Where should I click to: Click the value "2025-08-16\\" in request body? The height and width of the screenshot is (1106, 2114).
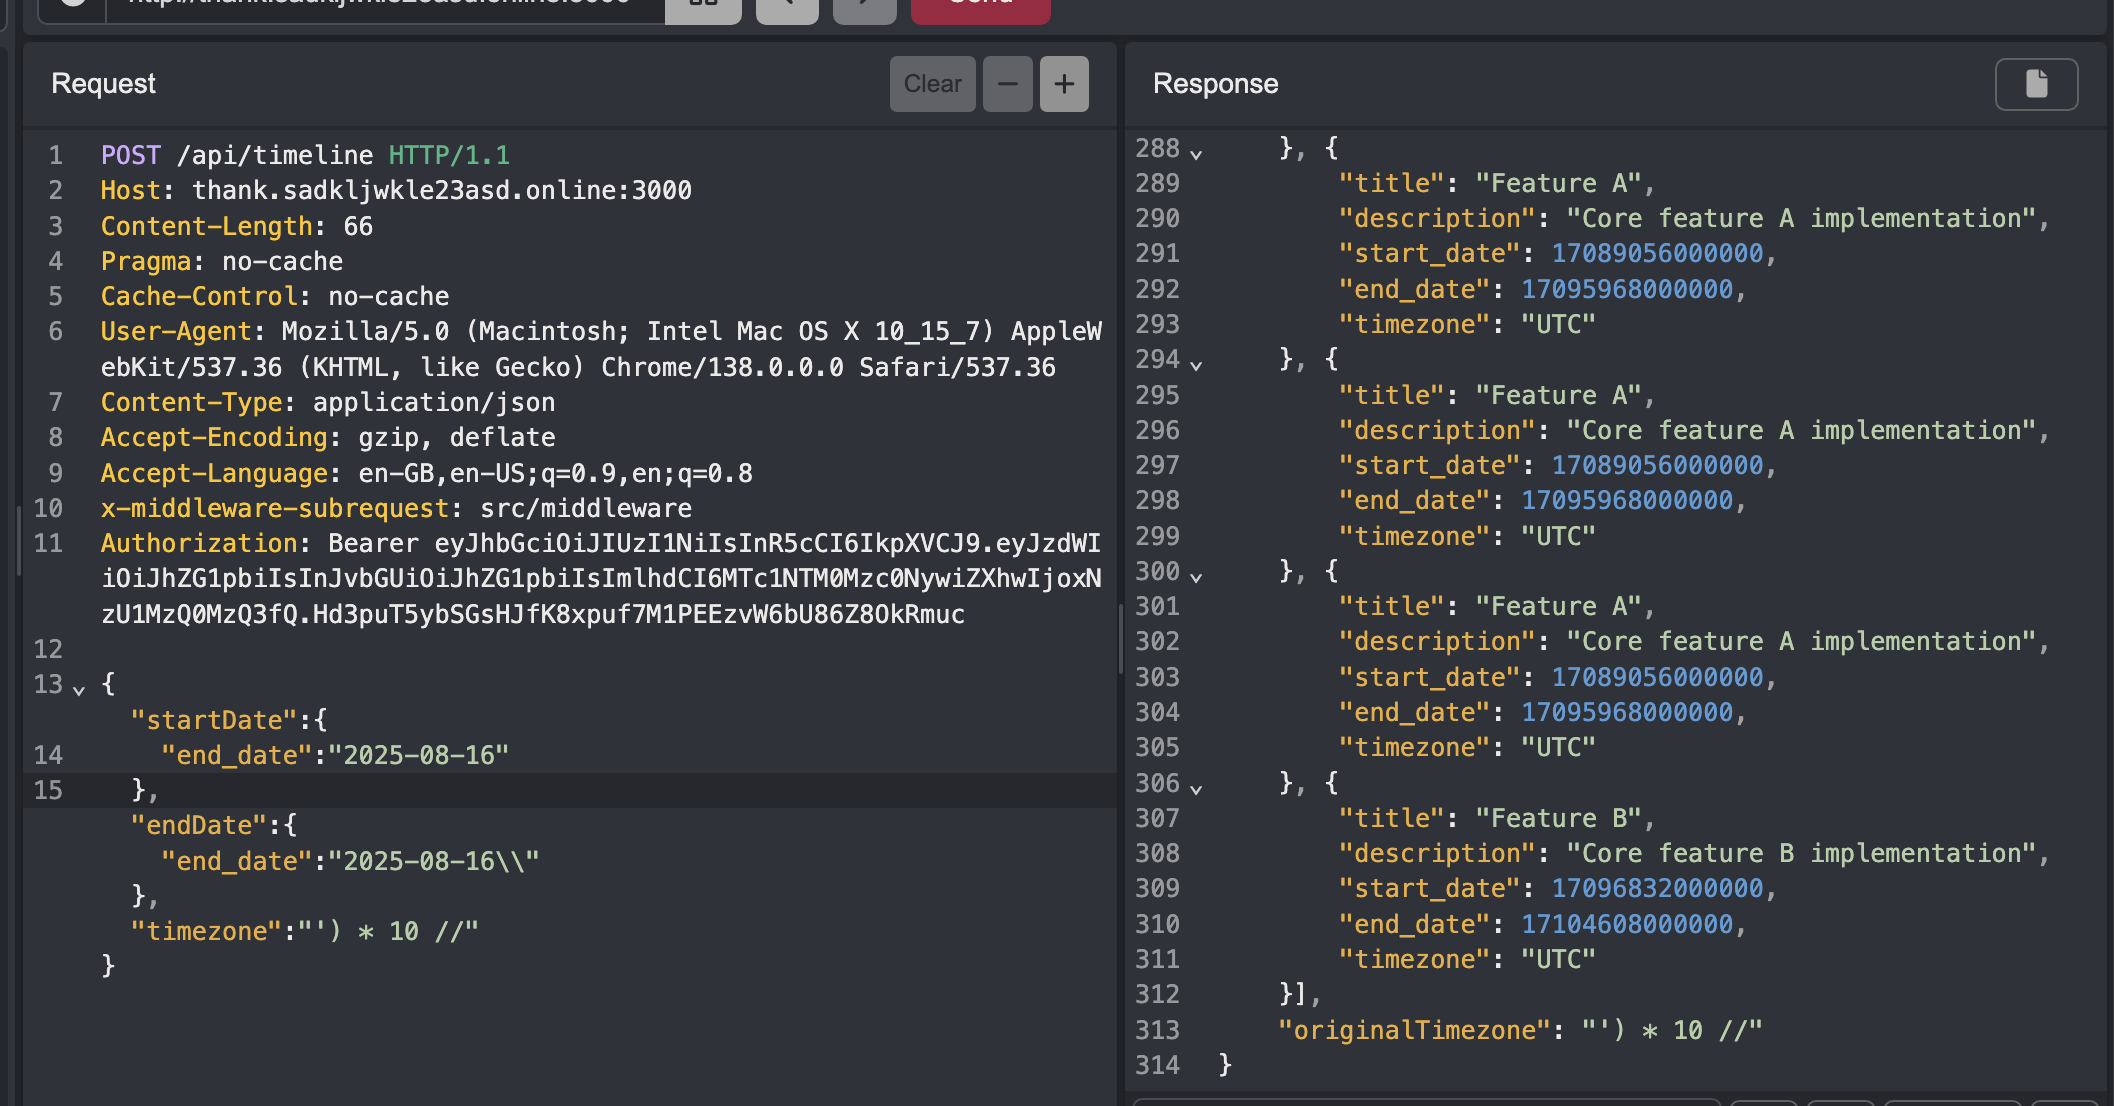[434, 862]
